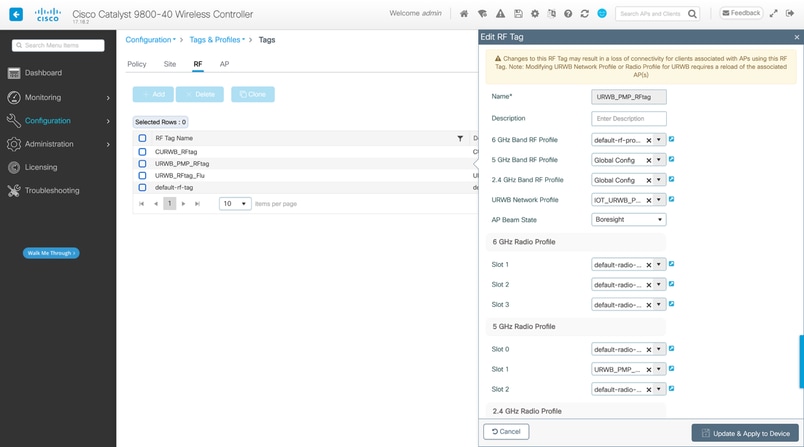Check the URWB_RFtag_Flu row checkbox

point(143,175)
